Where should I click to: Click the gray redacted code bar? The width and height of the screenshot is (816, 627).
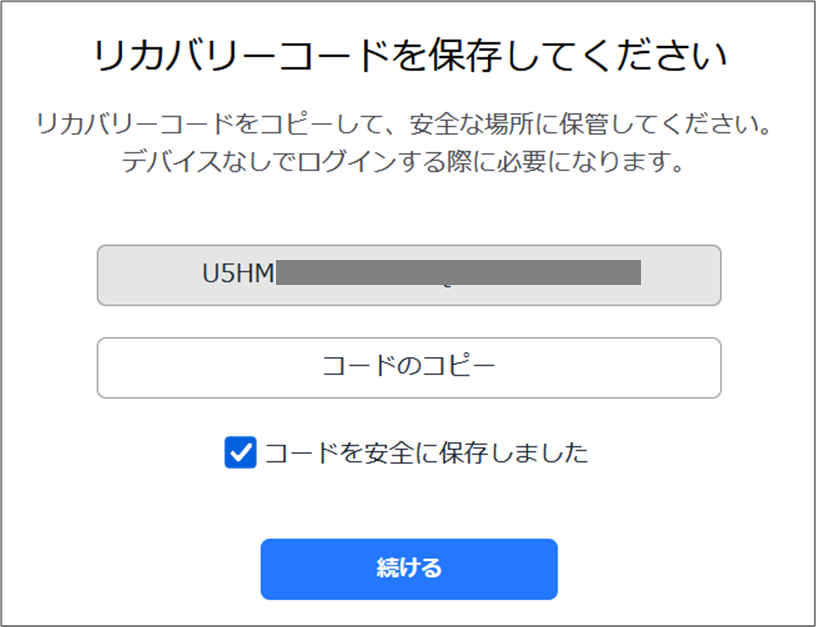(x=457, y=274)
